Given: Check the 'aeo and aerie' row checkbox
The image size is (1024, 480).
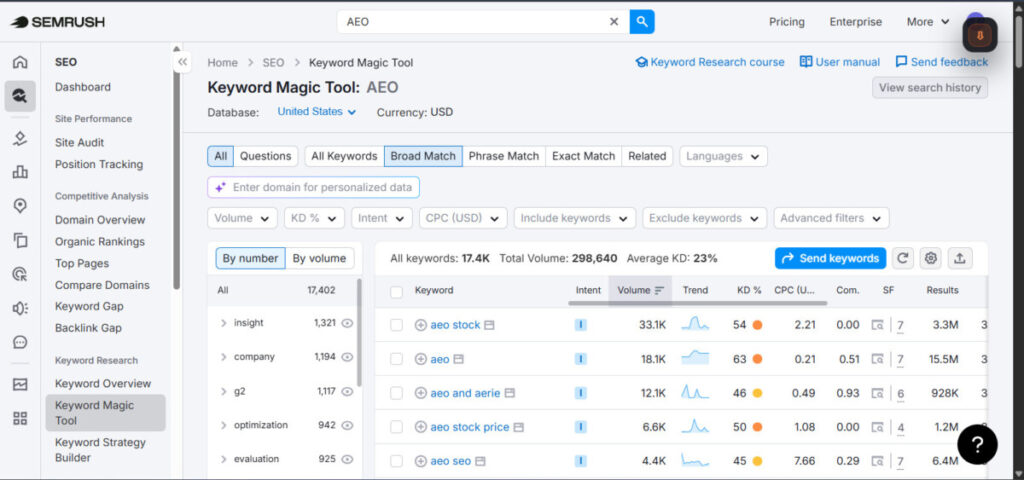Looking at the screenshot, I should pyautogui.click(x=396, y=393).
